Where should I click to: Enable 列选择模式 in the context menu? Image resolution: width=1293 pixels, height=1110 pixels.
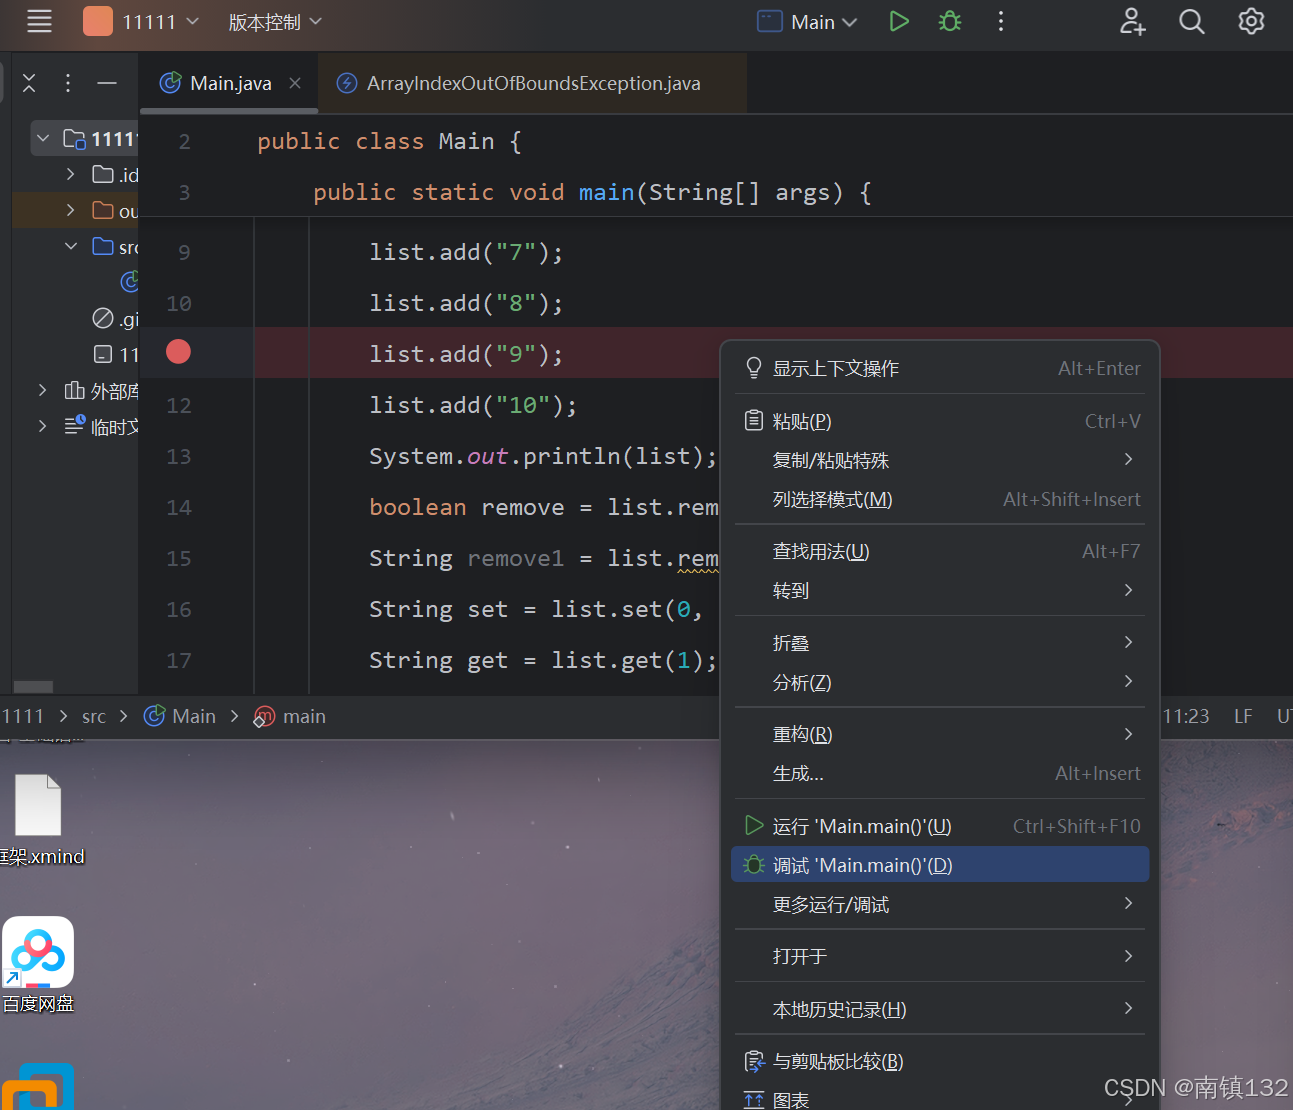[x=831, y=499]
